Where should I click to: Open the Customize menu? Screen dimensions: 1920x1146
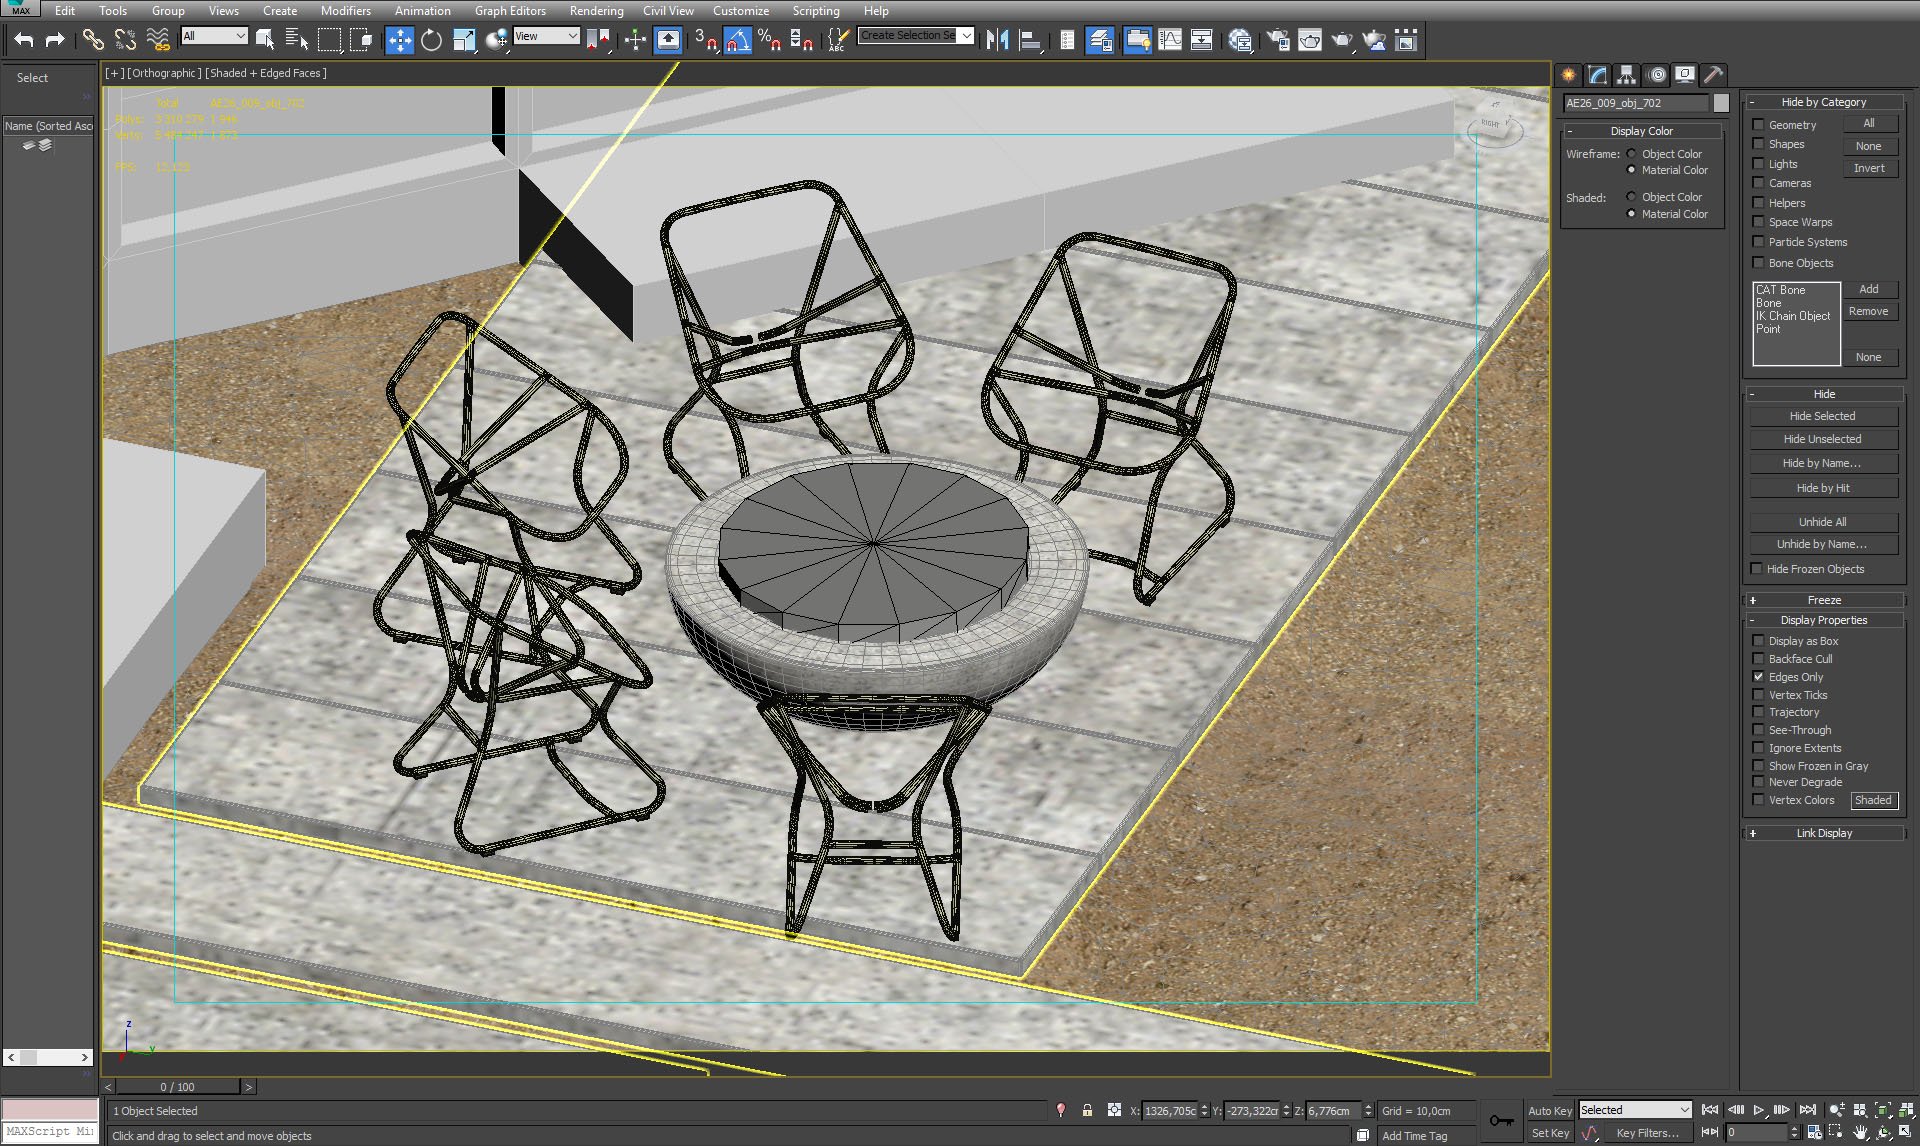tap(741, 11)
